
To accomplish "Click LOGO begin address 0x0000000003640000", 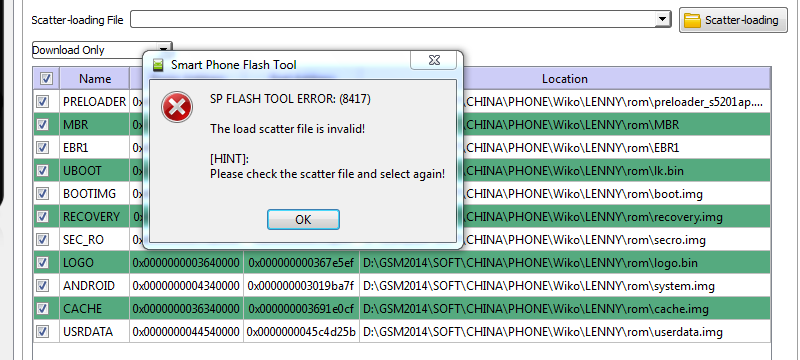I will click(x=186, y=263).
